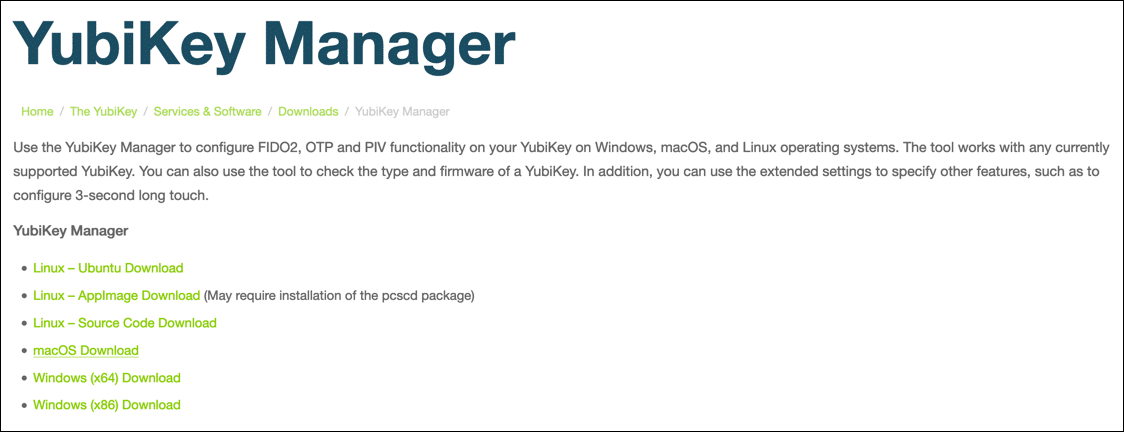Screen dimensions: 1124x432
Task: Click the slash separator after Home breadcrumb
Action: point(62,112)
